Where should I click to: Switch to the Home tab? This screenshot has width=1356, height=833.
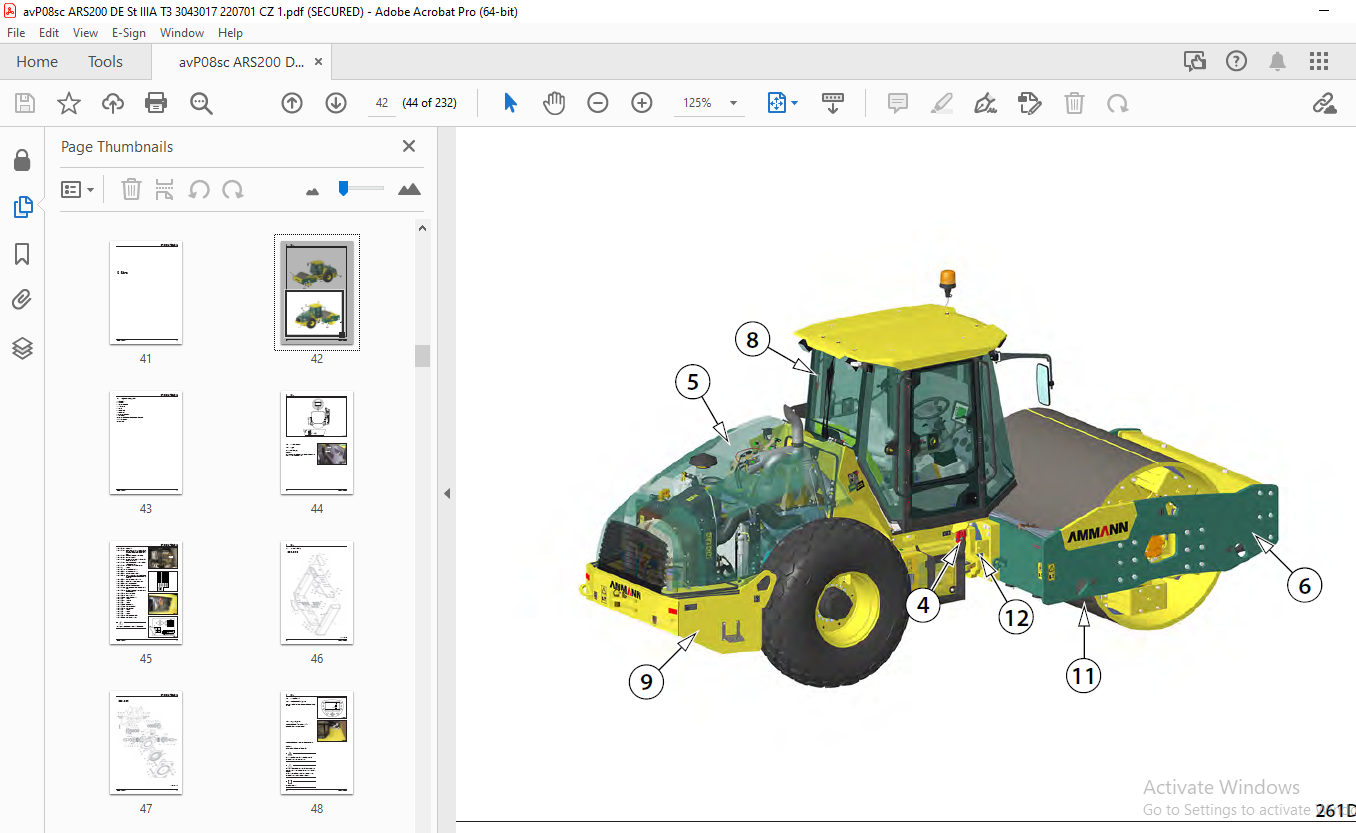tap(37, 61)
